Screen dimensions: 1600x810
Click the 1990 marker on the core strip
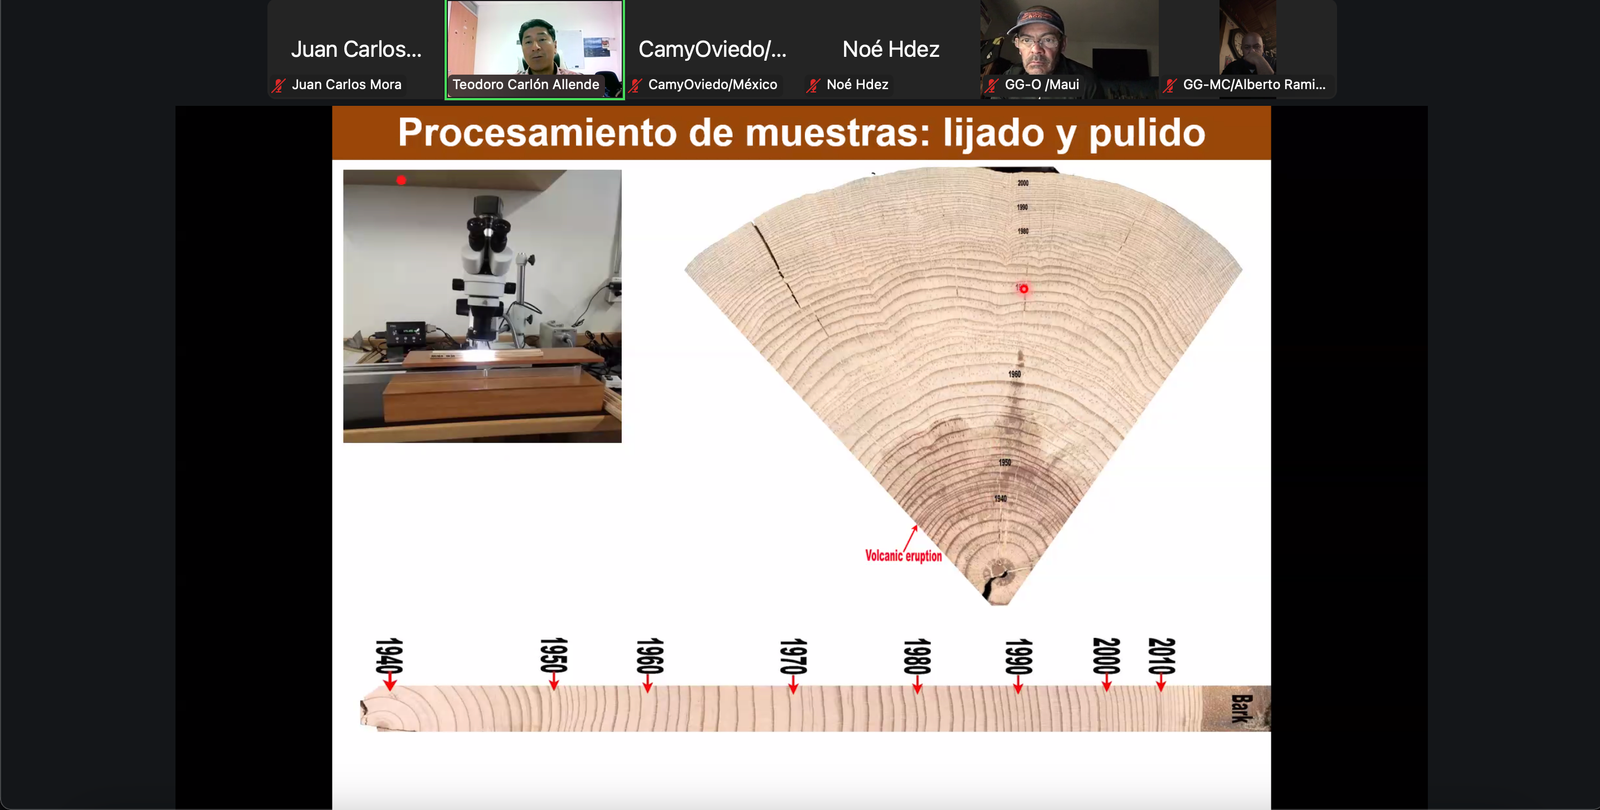tap(1018, 665)
